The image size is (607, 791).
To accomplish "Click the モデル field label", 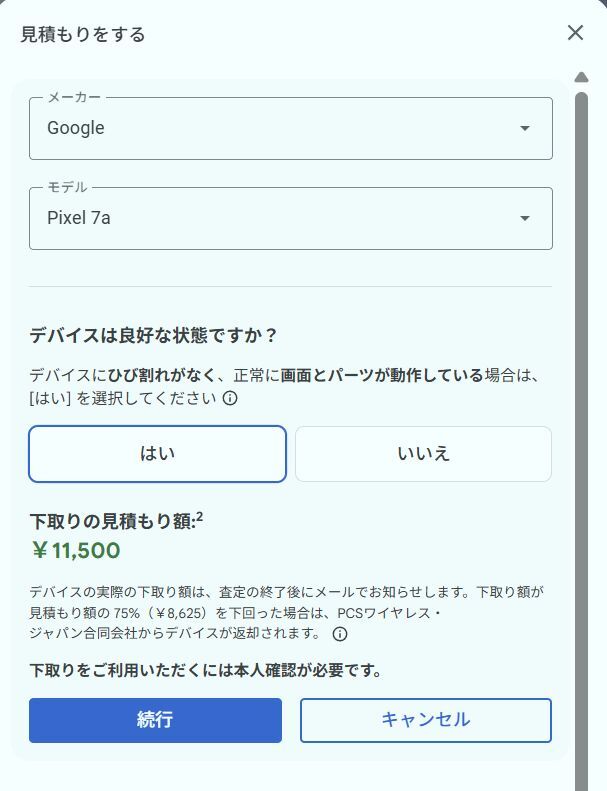I will pyautogui.click(x=67, y=187).
